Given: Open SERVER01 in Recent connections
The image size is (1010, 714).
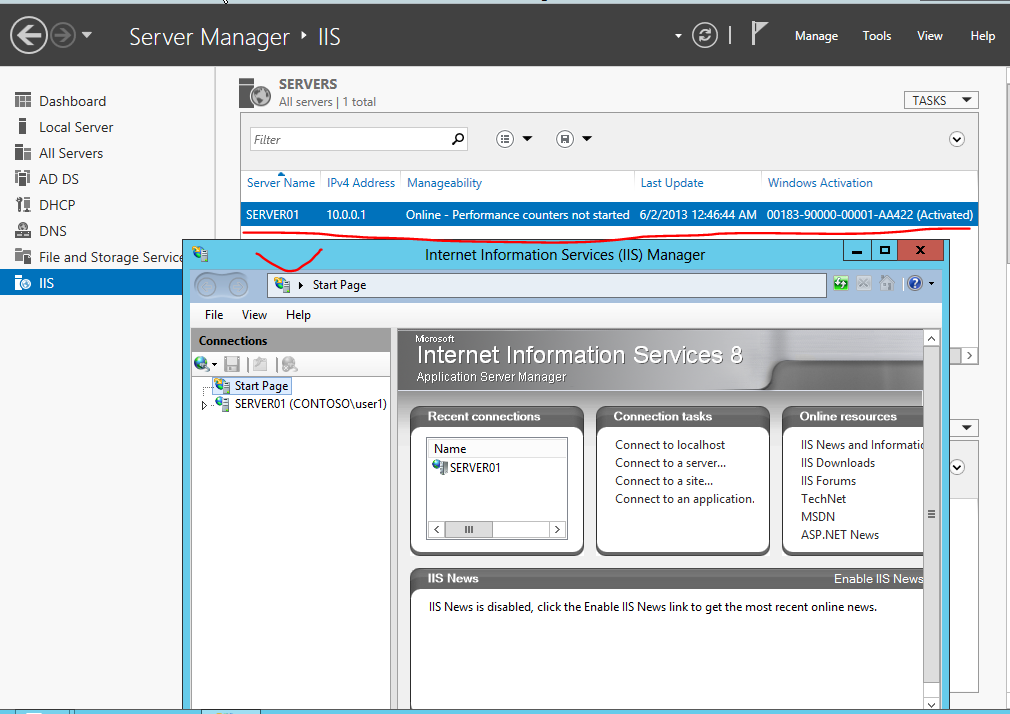Looking at the screenshot, I should (475, 467).
